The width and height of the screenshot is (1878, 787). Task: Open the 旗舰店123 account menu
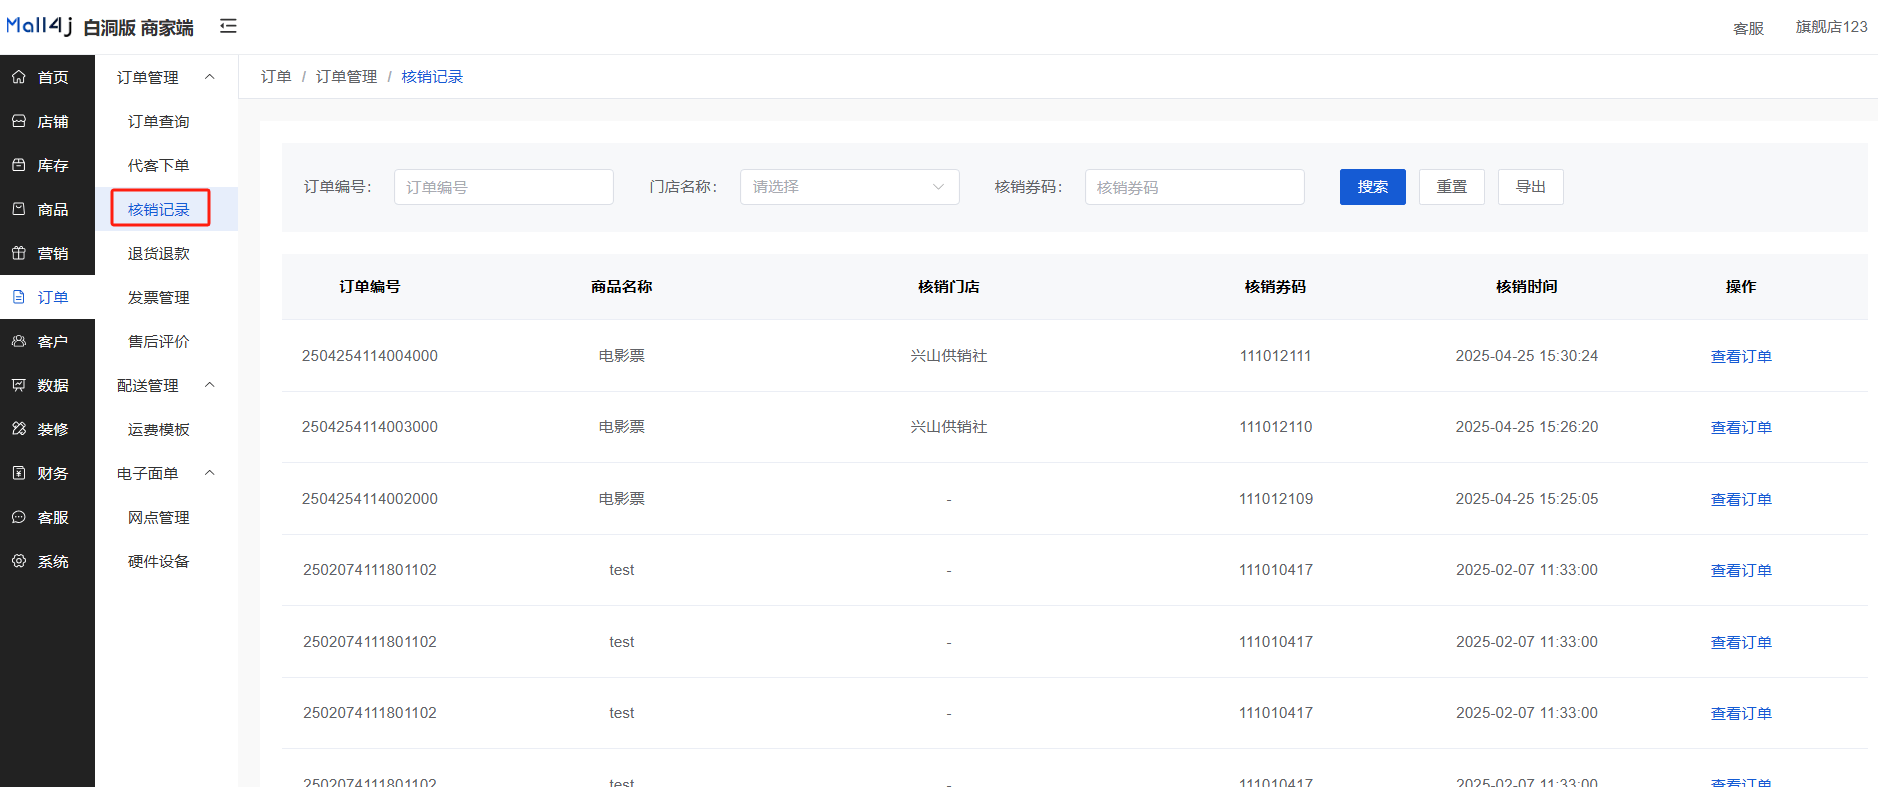(1831, 27)
